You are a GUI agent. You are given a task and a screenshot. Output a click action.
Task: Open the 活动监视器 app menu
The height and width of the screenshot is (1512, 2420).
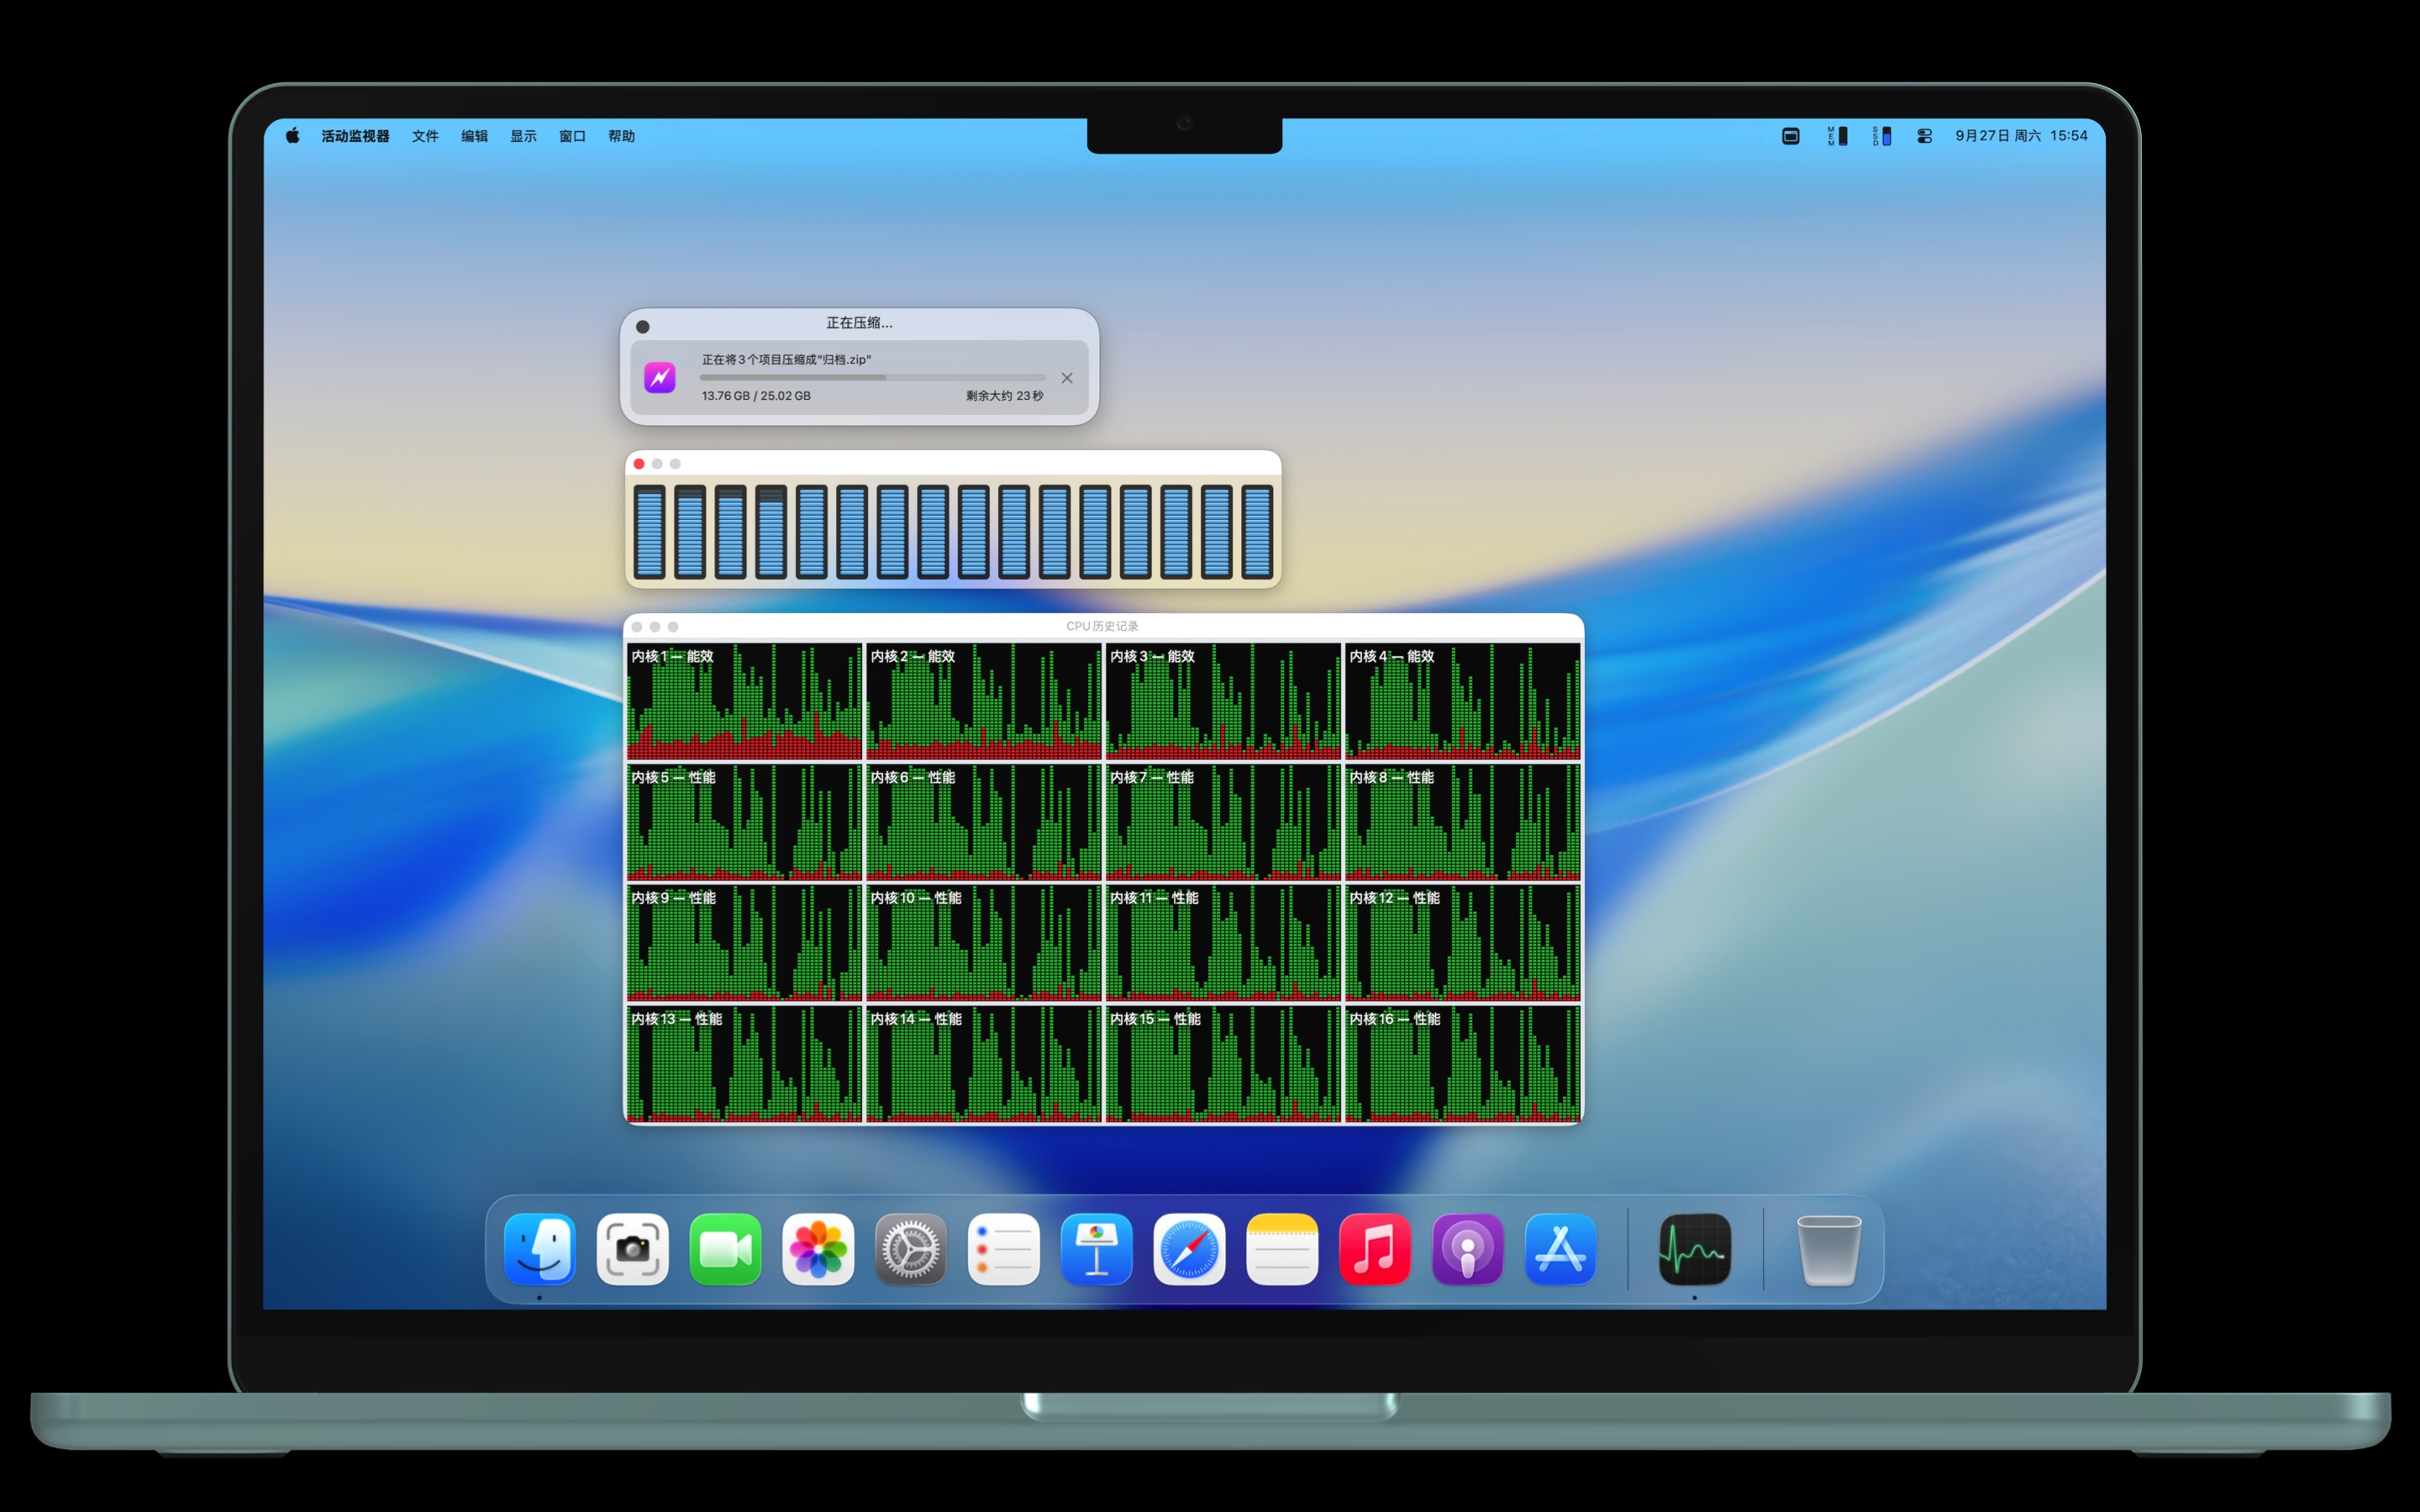click(355, 136)
